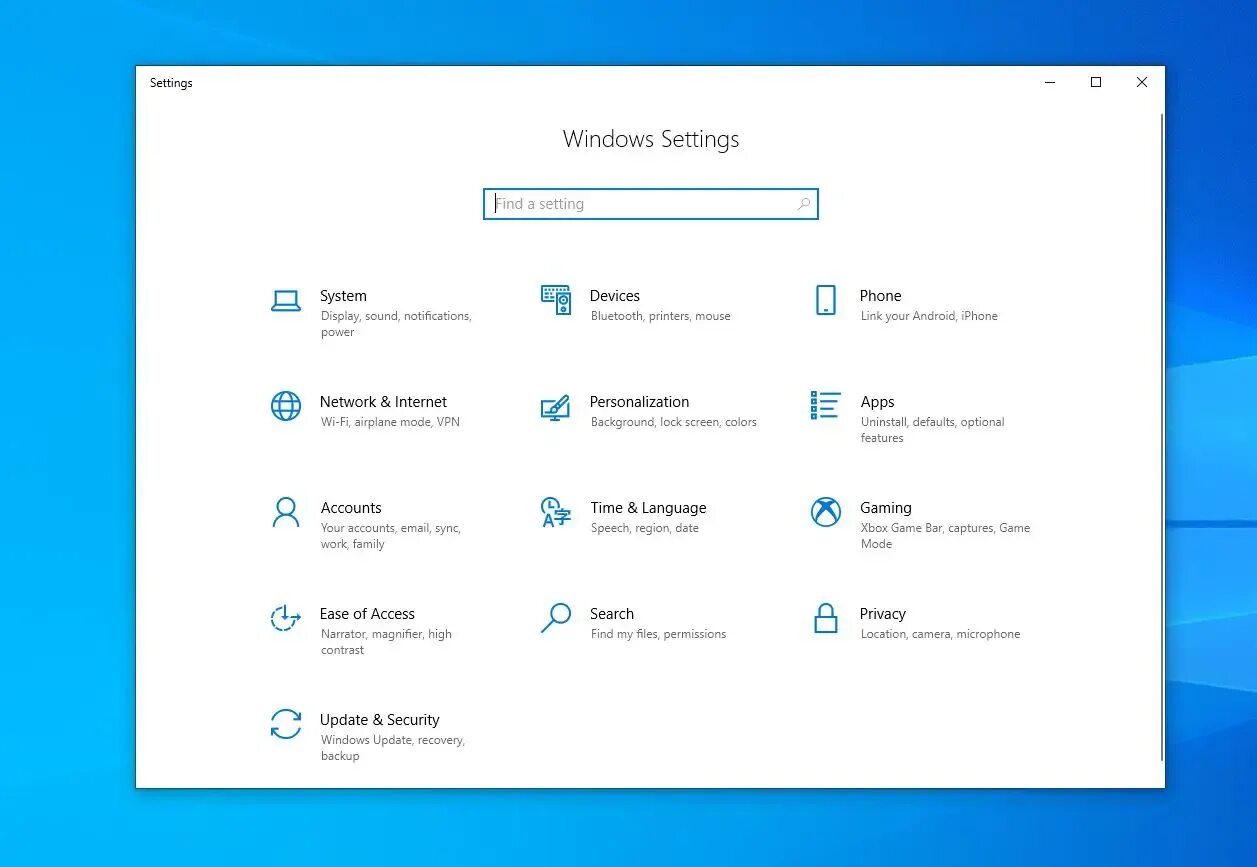Click 'Link your Android, iPhone' text
This screenshot has height=867, width=1257.
pos(929,316)
